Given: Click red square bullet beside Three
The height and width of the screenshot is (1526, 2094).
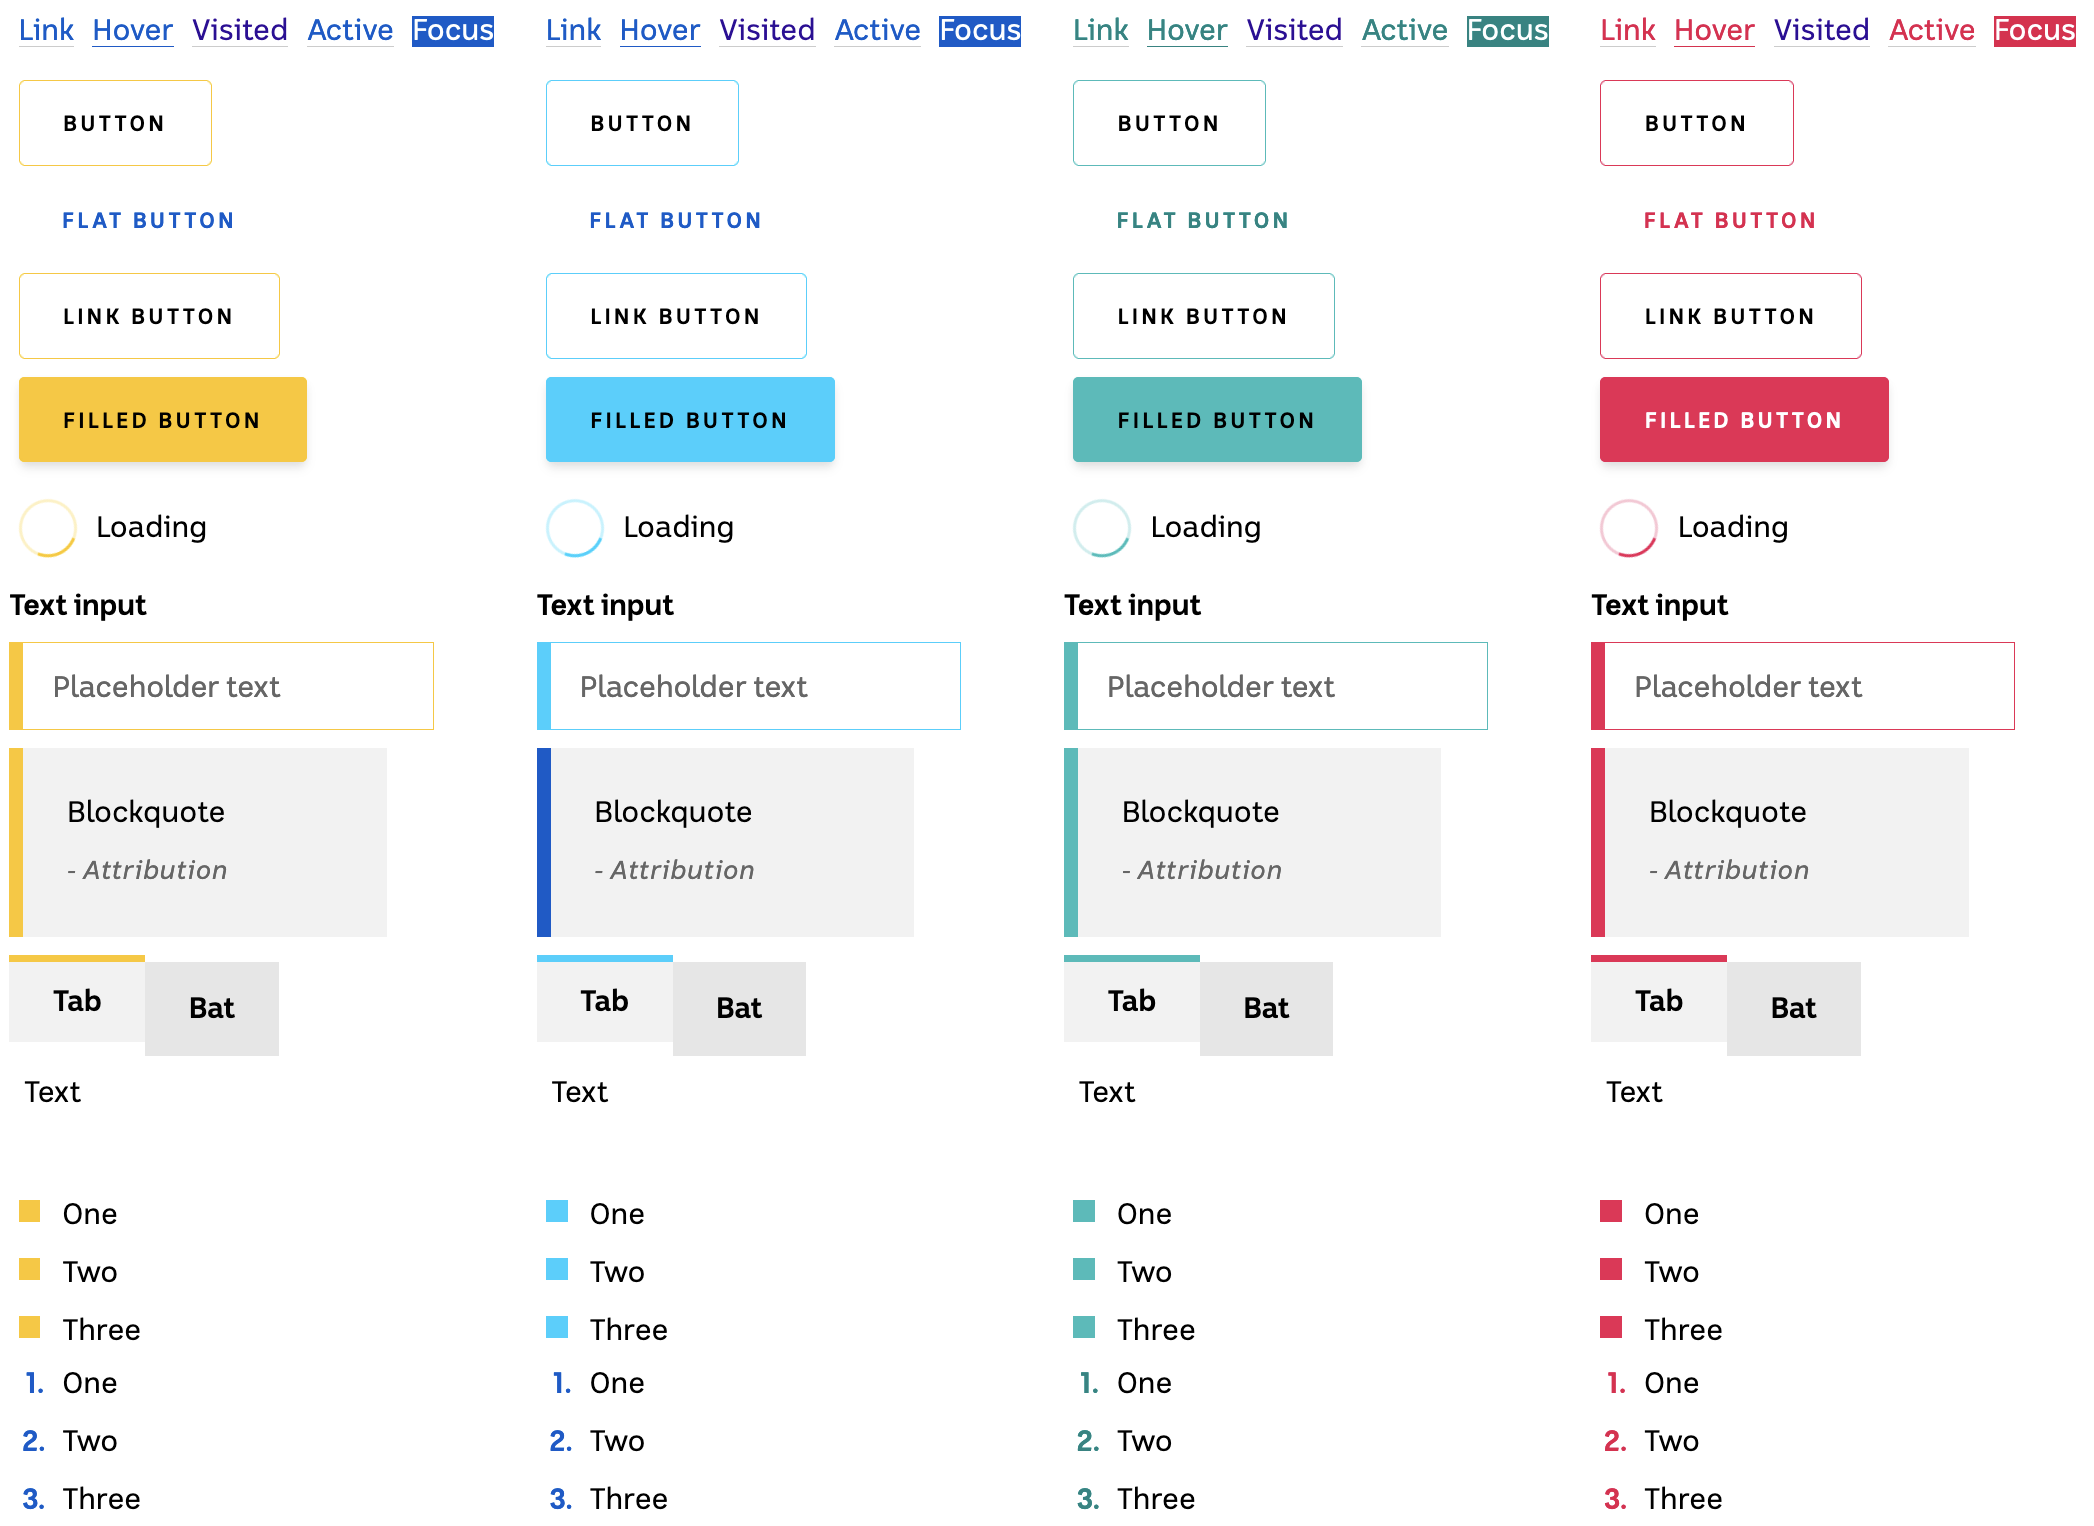Looking at the screenshot, I should 1610,1328.
